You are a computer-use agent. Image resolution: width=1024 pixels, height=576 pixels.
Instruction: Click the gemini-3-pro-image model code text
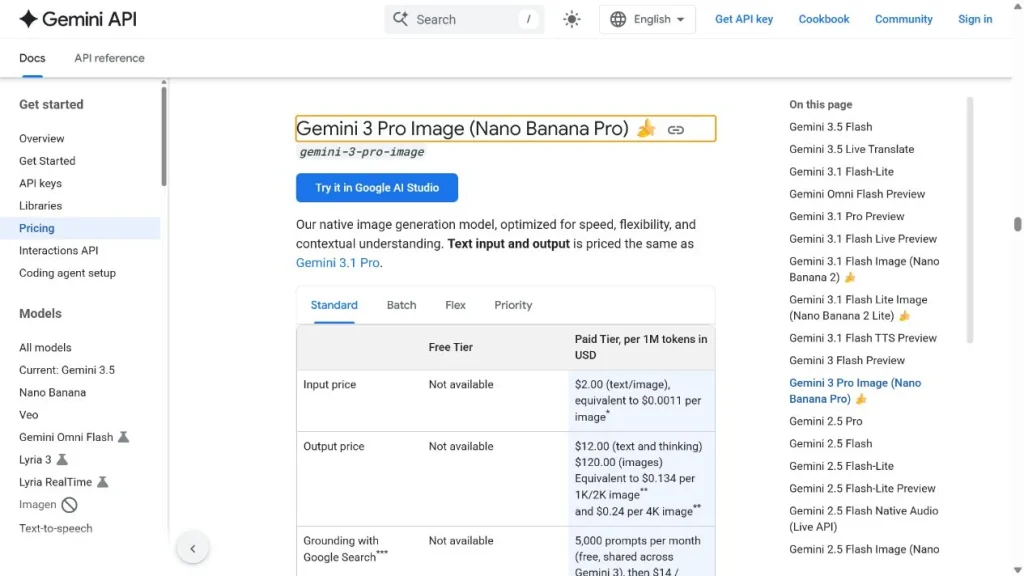pyautogui.click(x=362, y=152)
